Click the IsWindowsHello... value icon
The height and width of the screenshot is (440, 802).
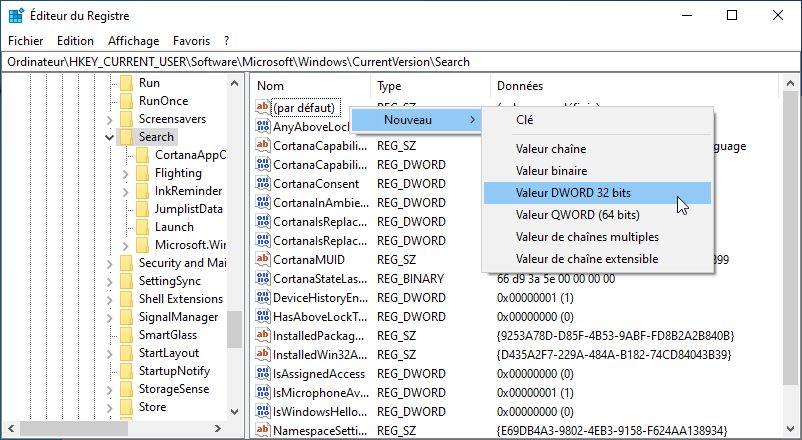262,411
